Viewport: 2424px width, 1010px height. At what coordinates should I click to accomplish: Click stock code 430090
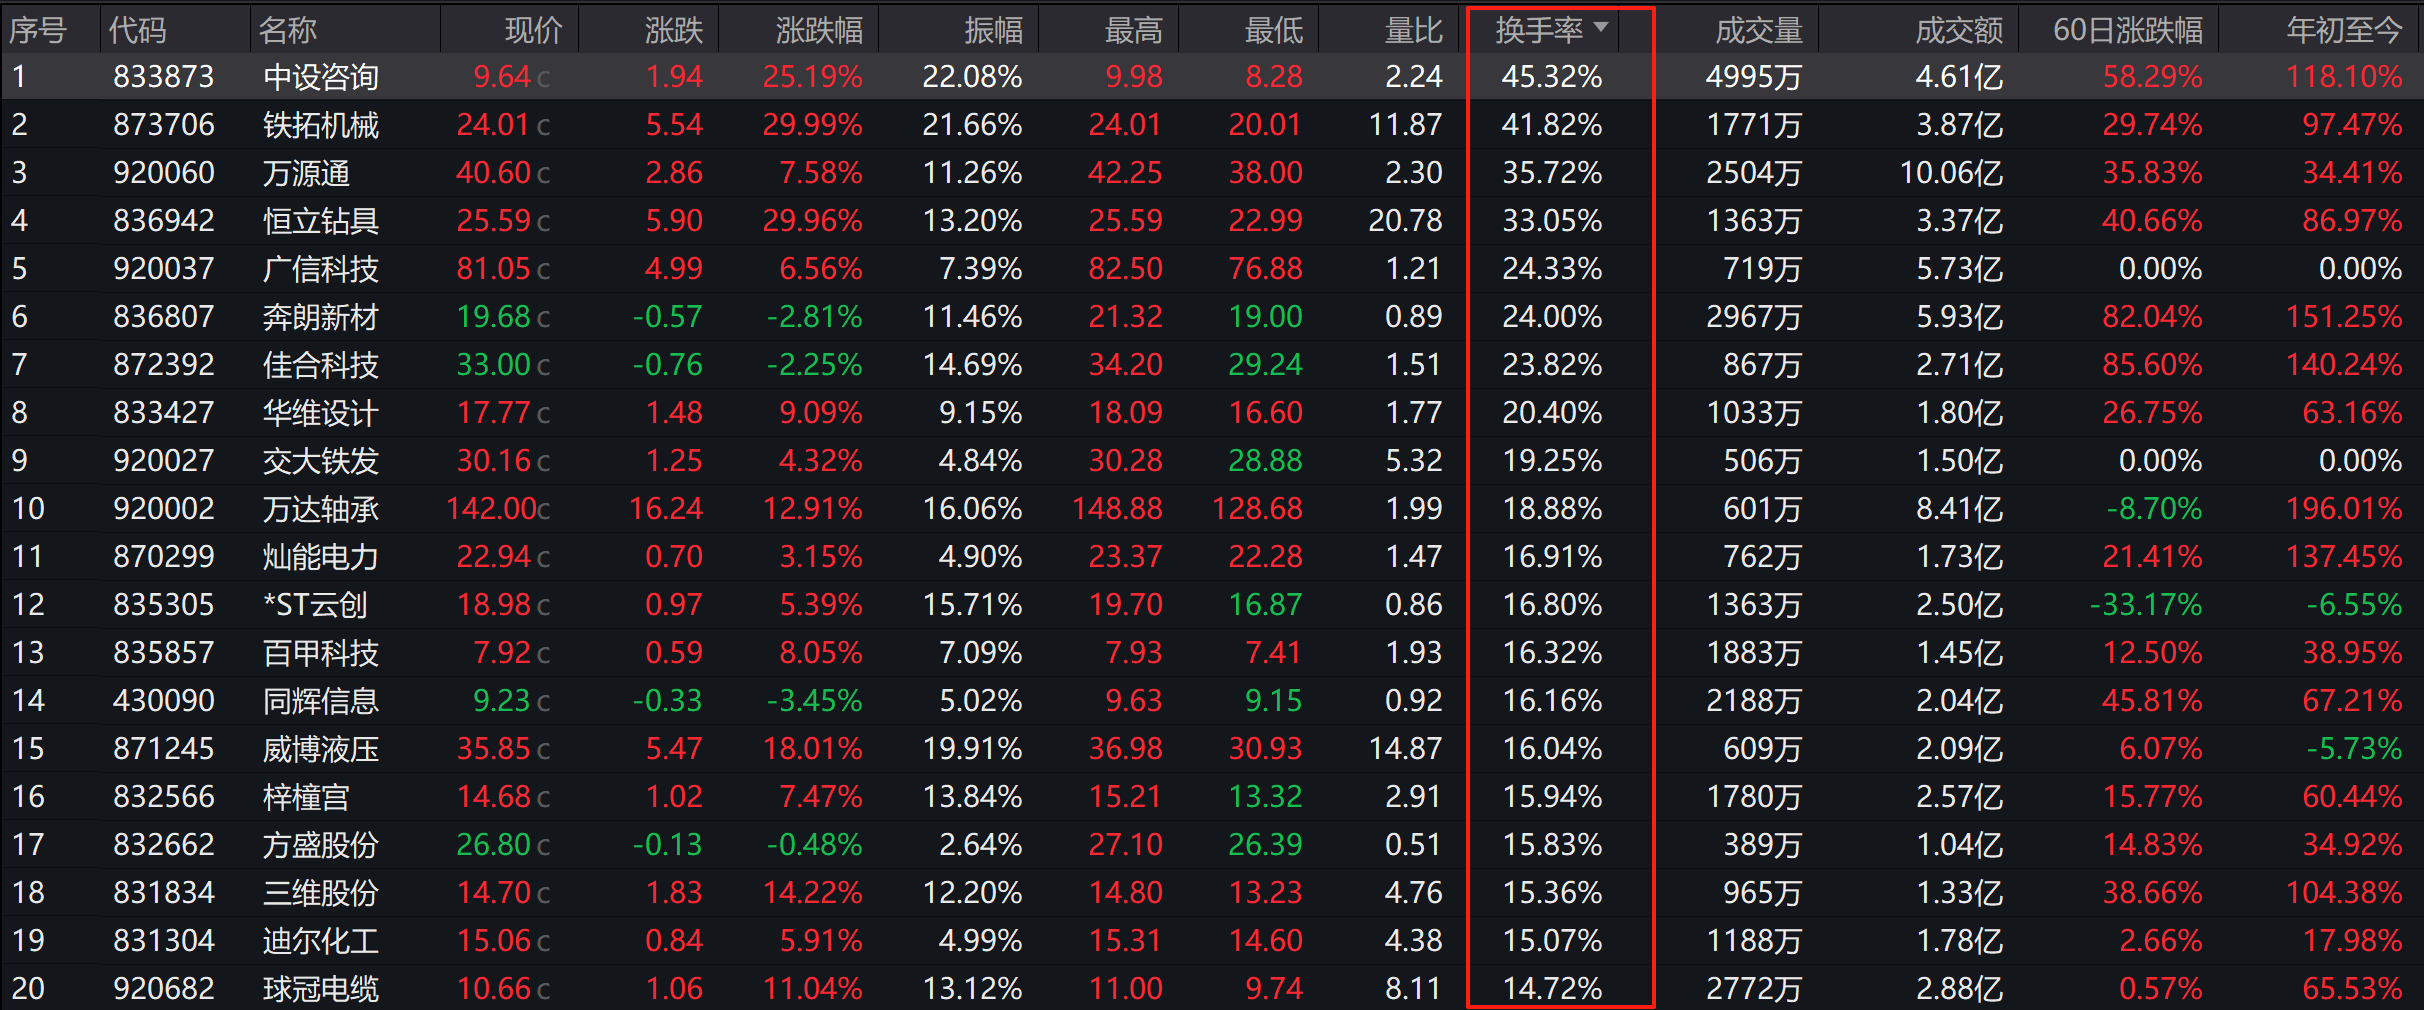(164, 701)
